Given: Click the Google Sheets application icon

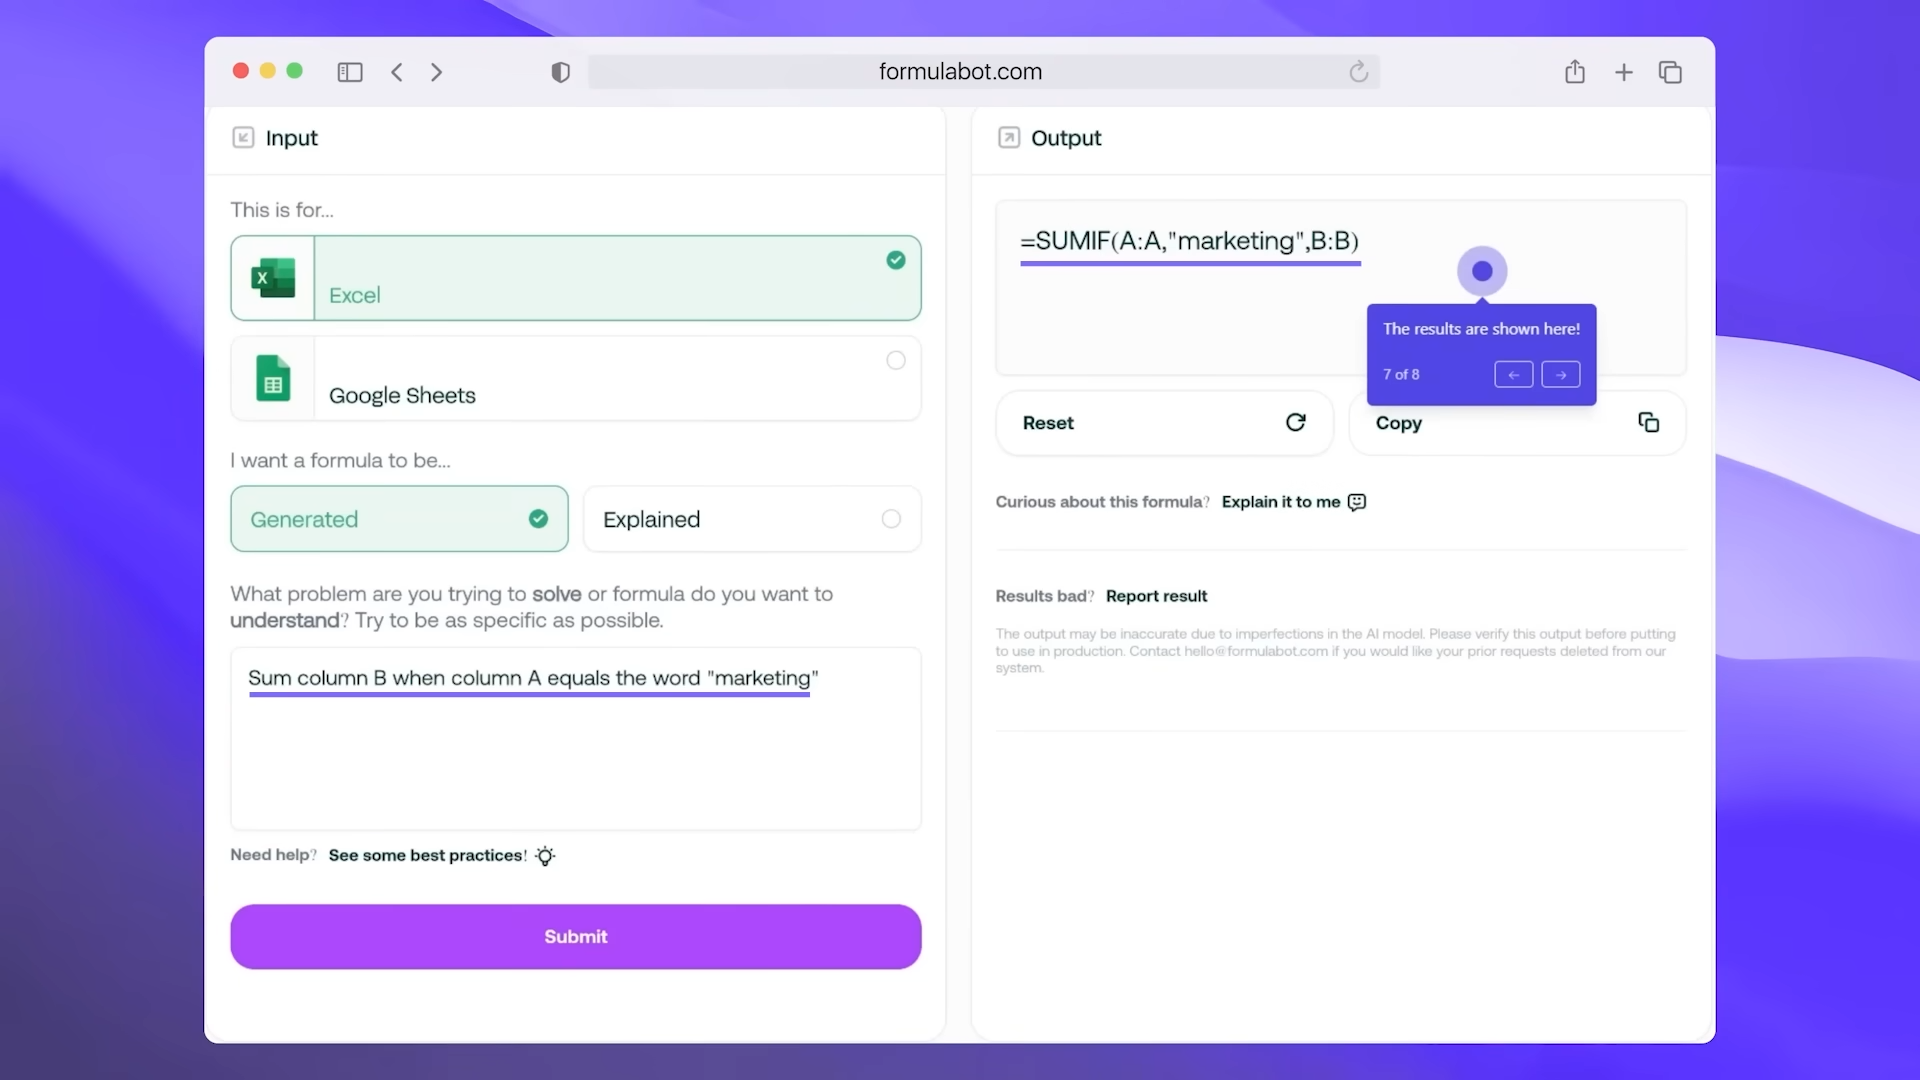Looking at the screenshot, I should pos(272,378).
